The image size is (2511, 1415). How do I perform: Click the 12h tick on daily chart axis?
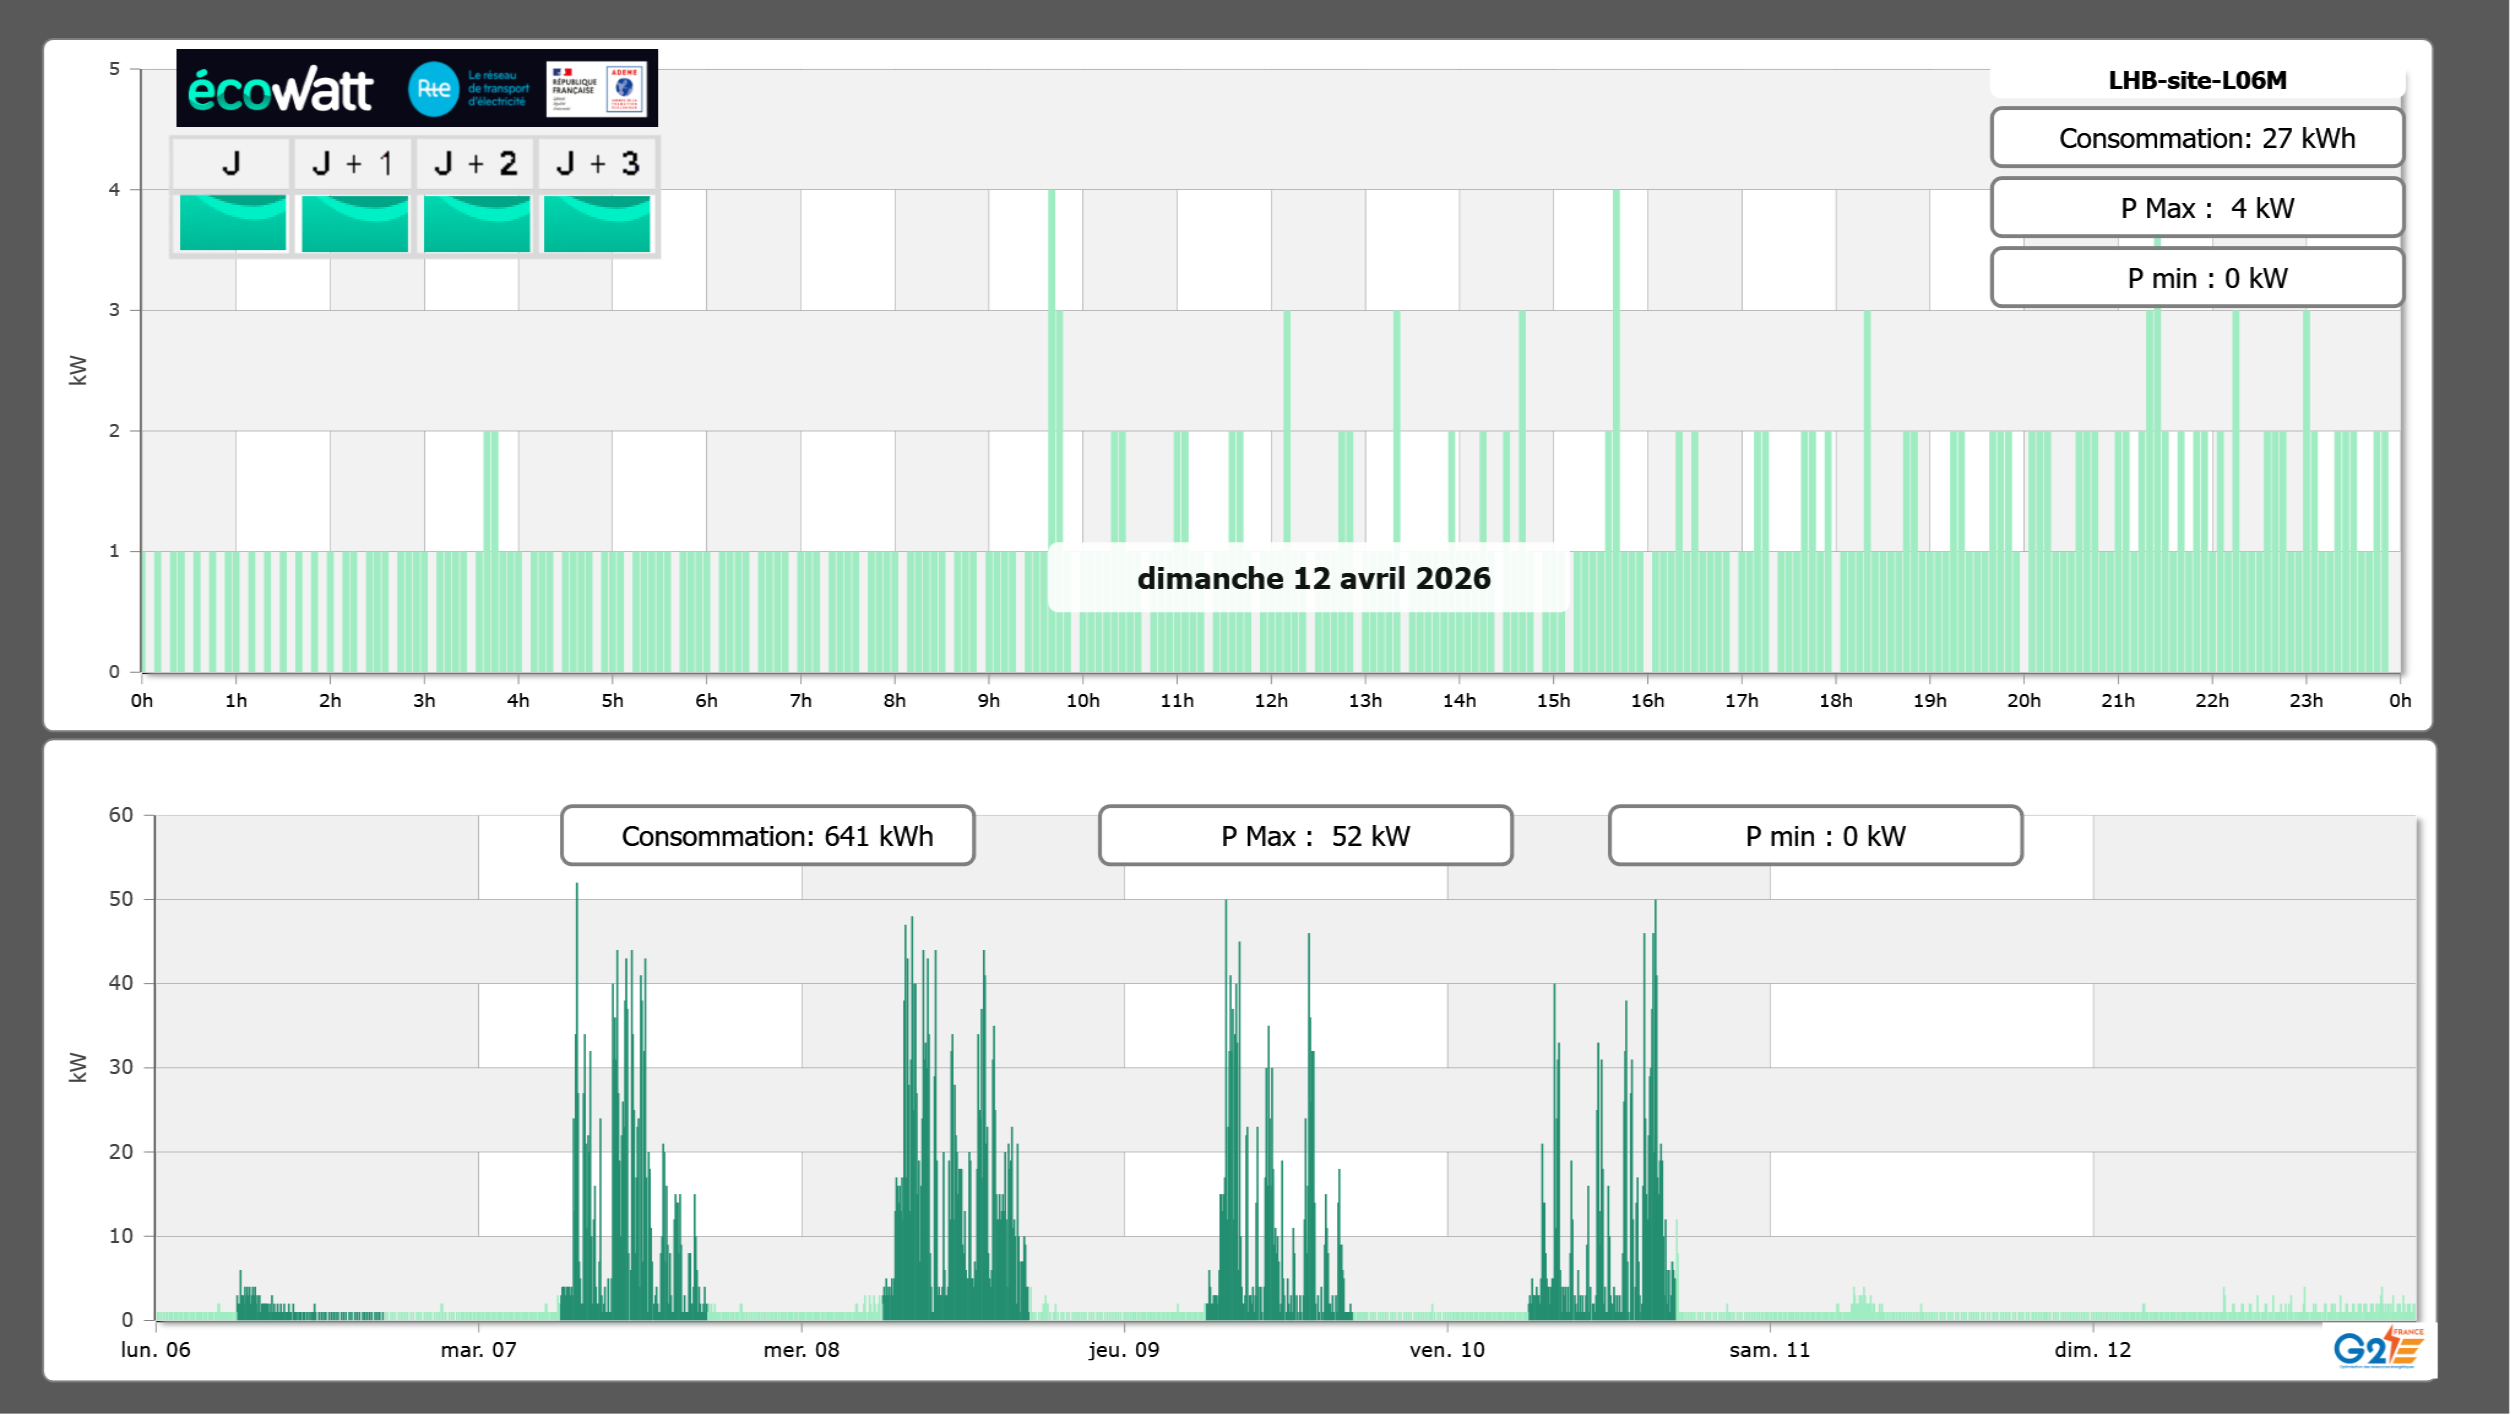(x=1271, y=700)
